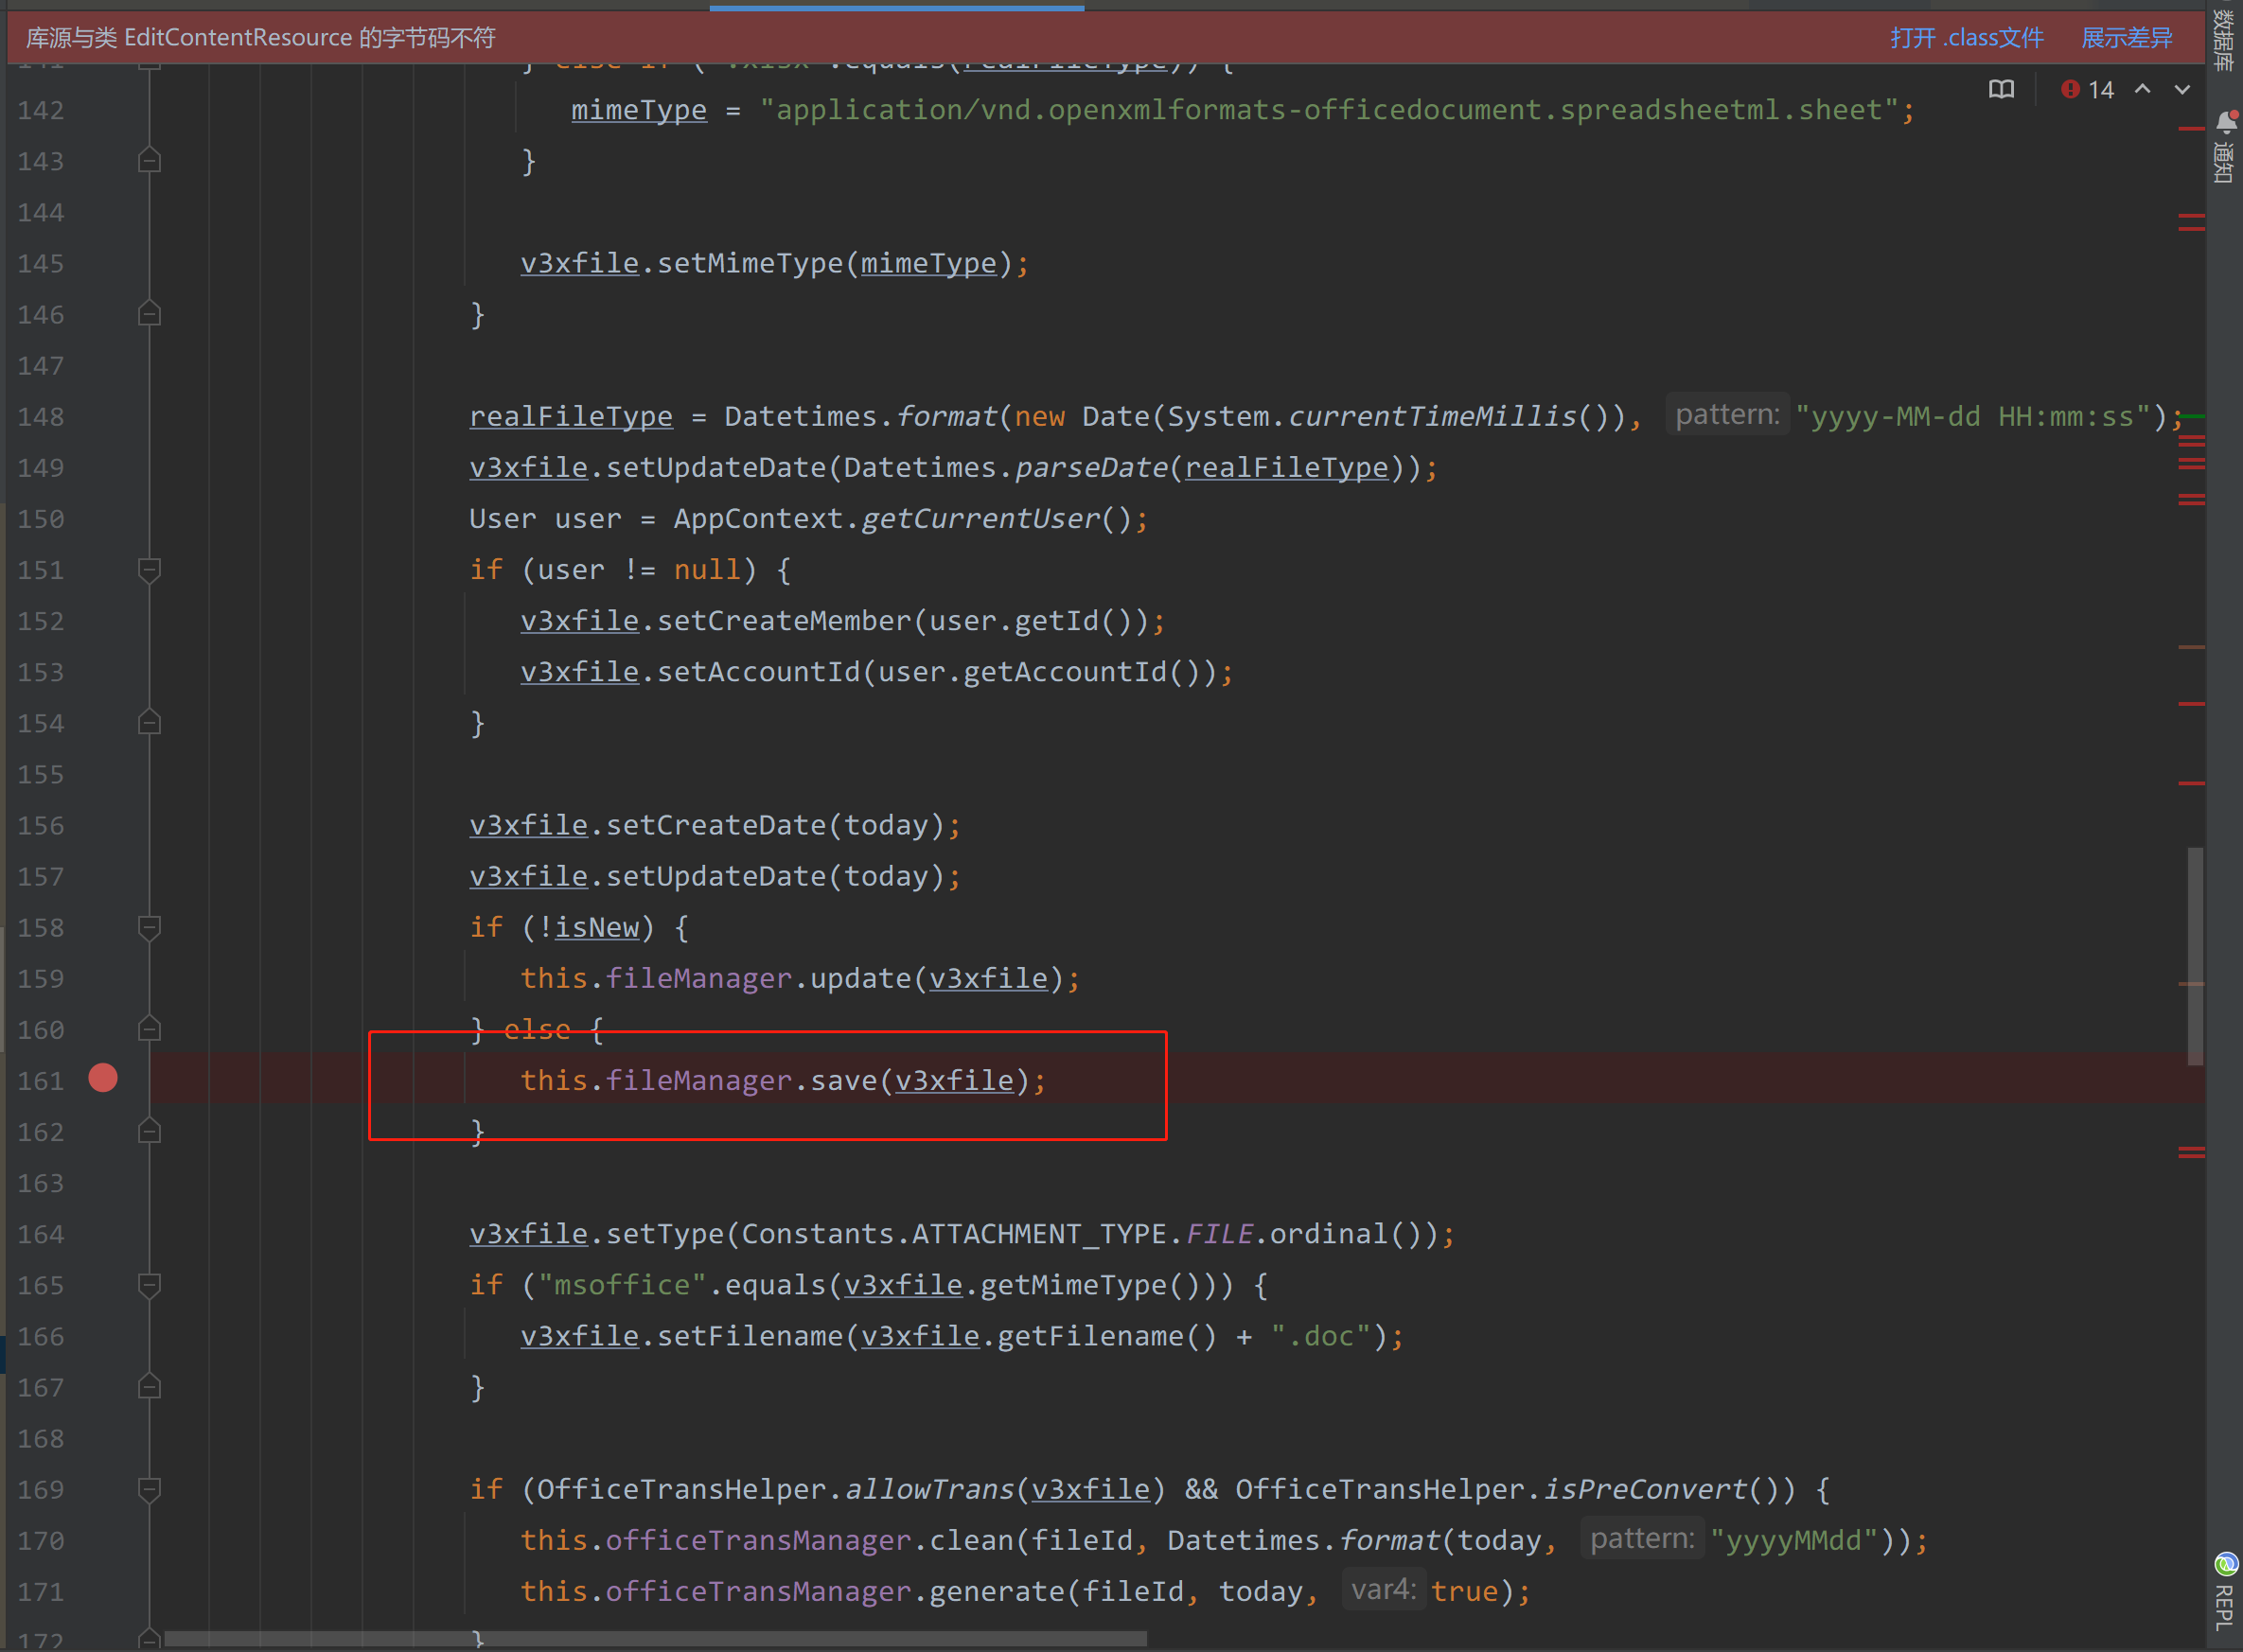2243x1652 pixels.
Task: Remove the breakpoint on line 161
Action: tap(103, 1079)
